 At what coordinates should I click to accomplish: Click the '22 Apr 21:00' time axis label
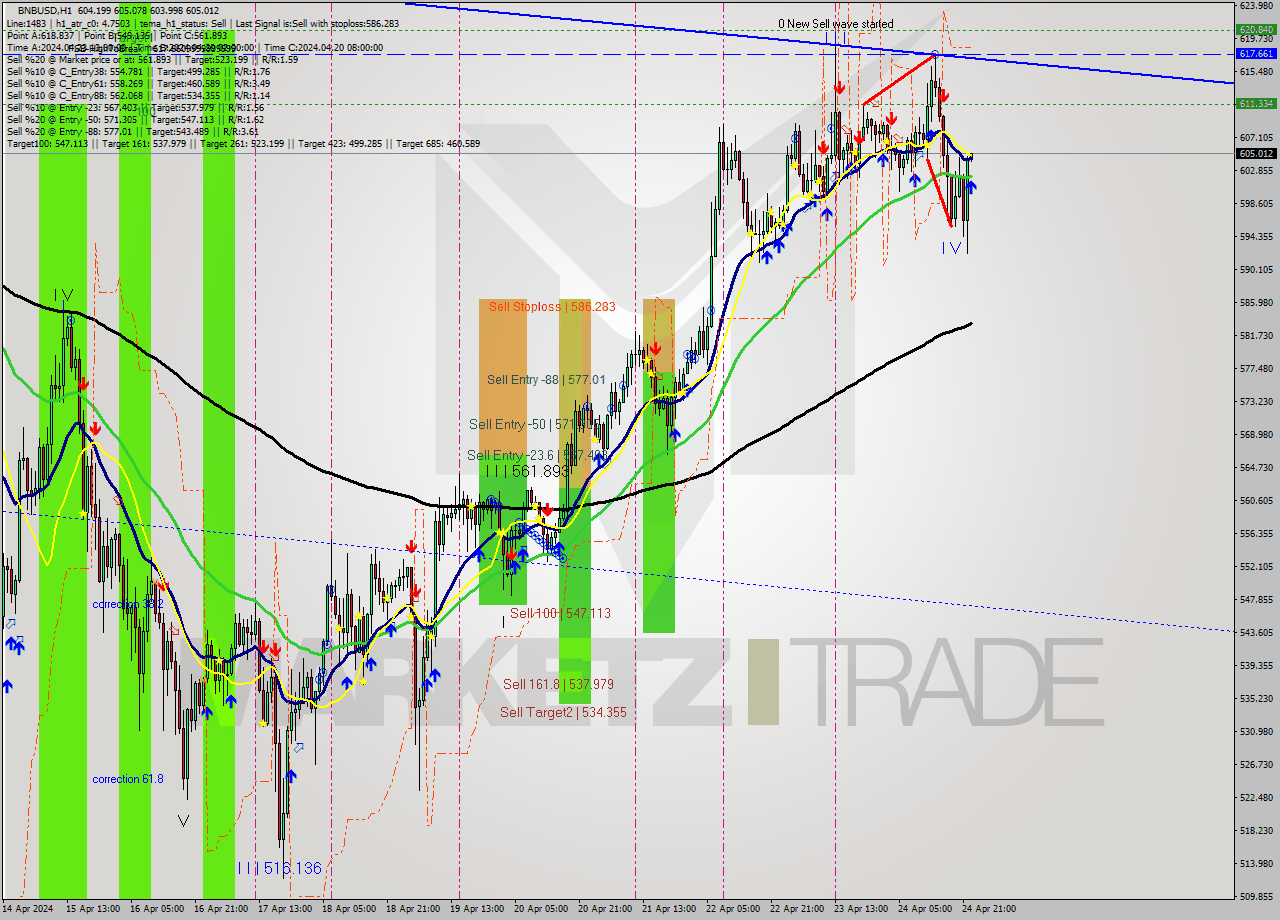pos(797,910)
